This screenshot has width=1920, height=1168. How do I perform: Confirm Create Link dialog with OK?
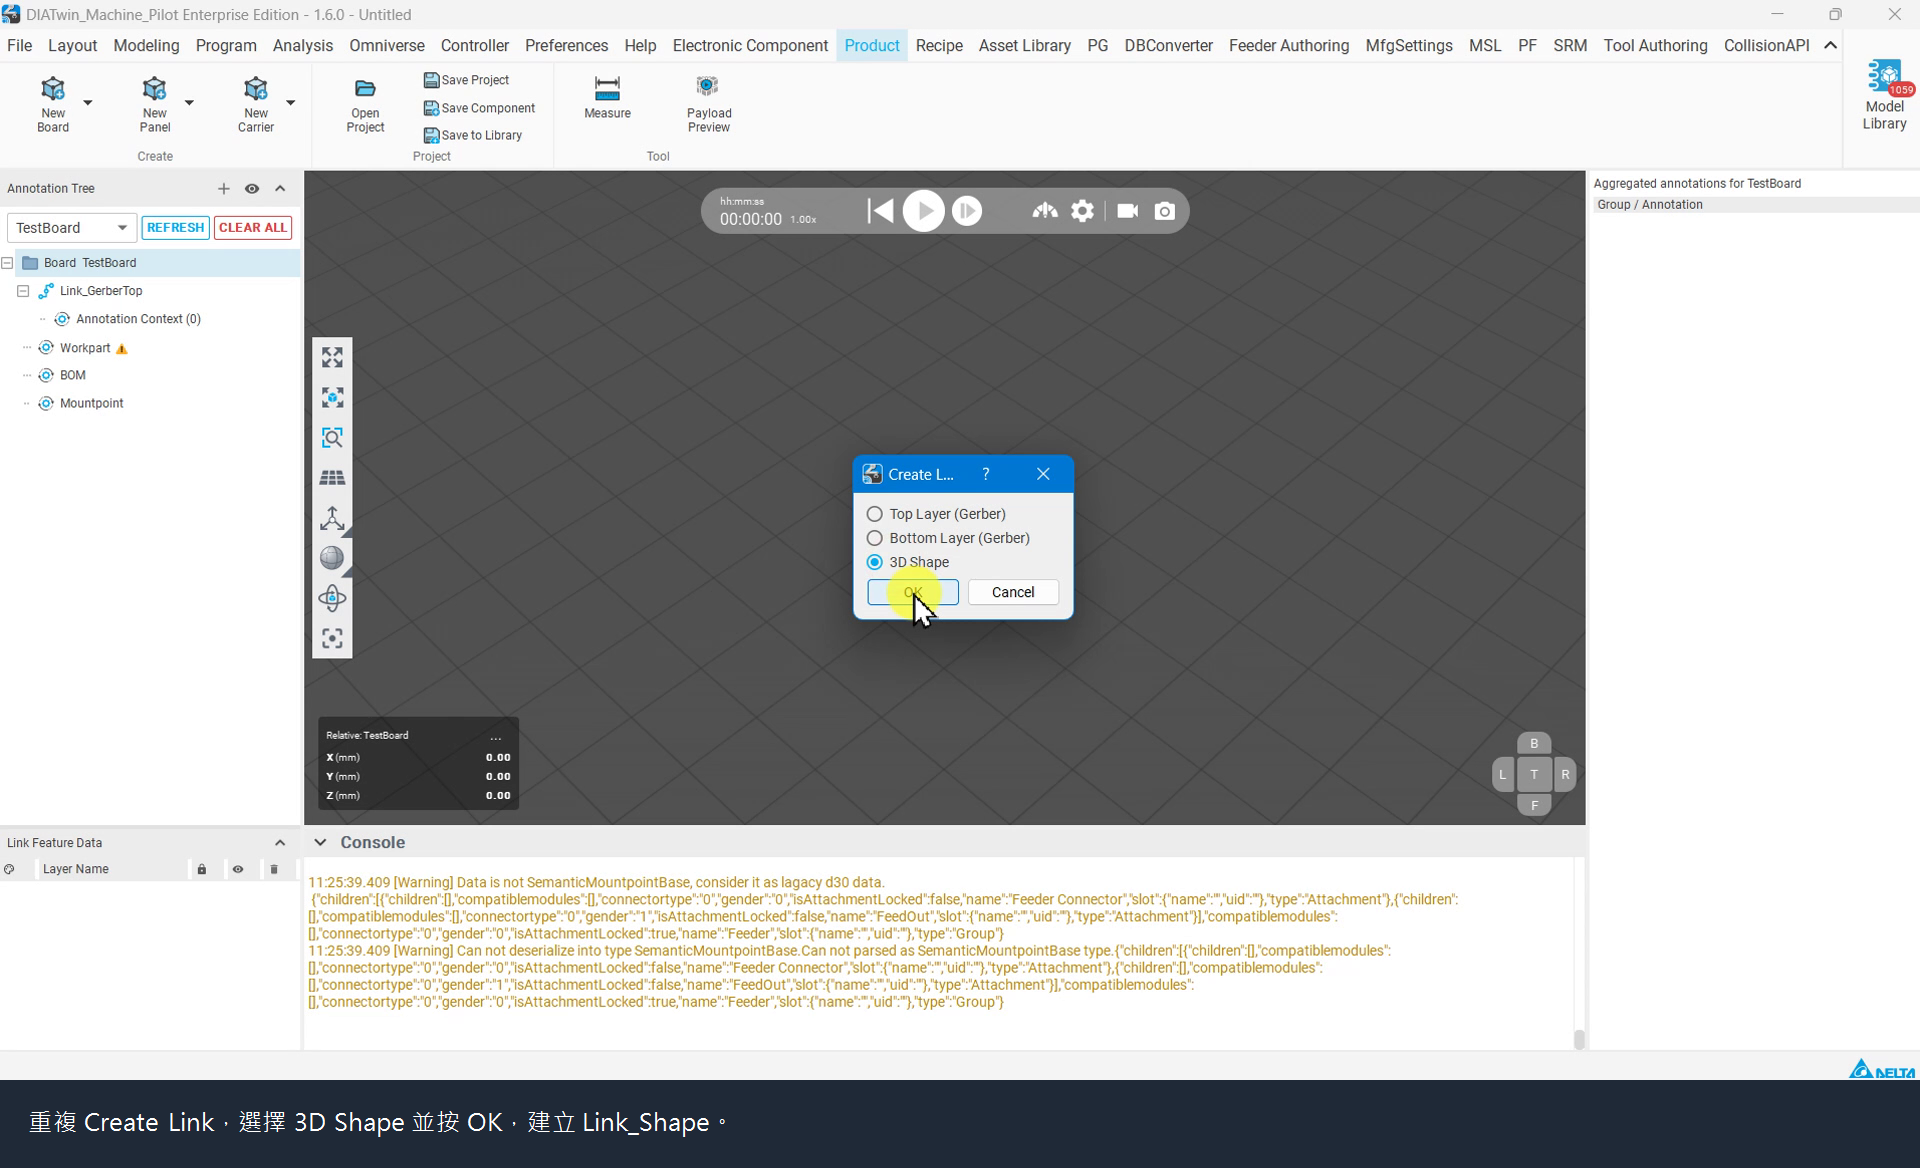pyautogui.click(x=913, y=592)
